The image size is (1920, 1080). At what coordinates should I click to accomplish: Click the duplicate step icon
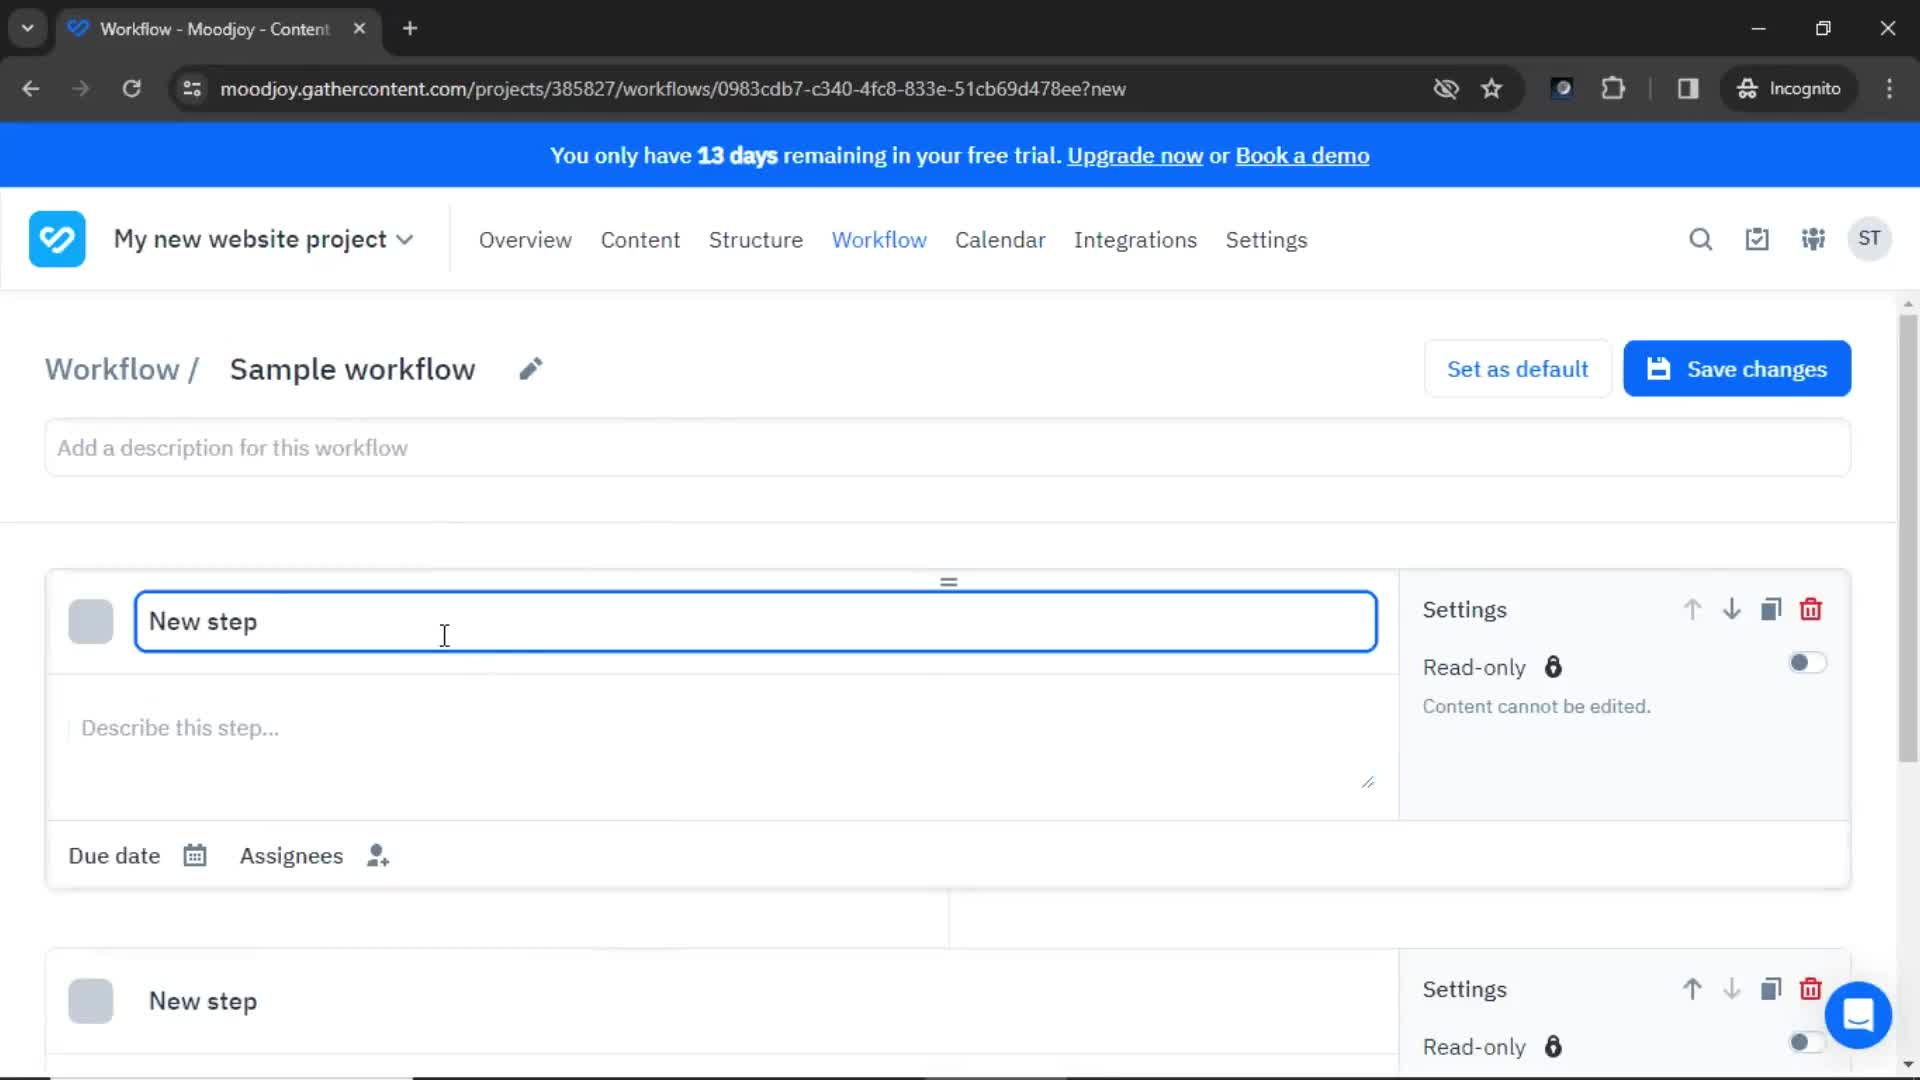(1772, 608)
